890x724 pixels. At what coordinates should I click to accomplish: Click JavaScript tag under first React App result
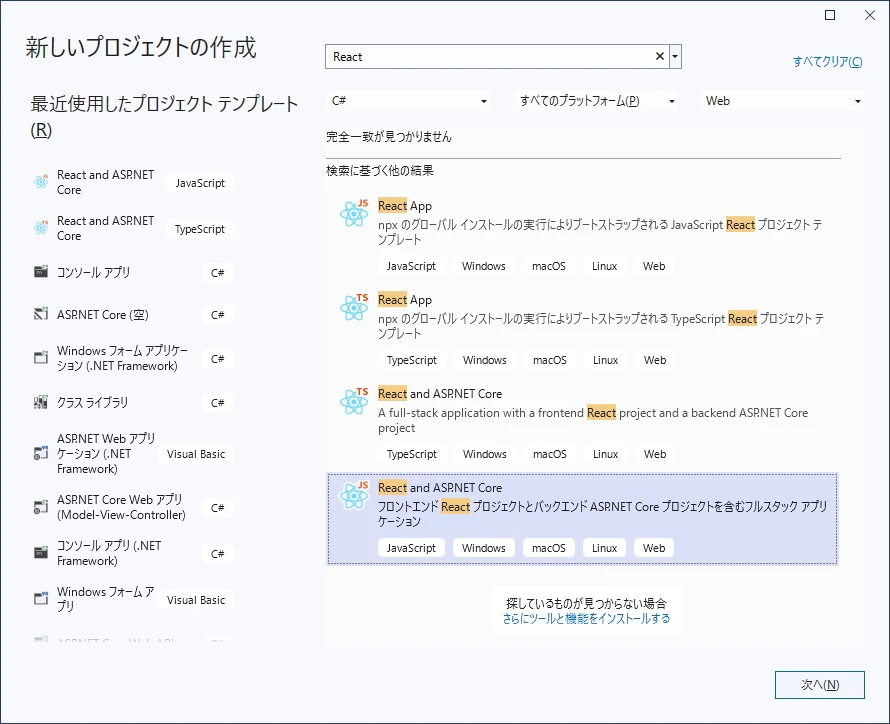411,266
